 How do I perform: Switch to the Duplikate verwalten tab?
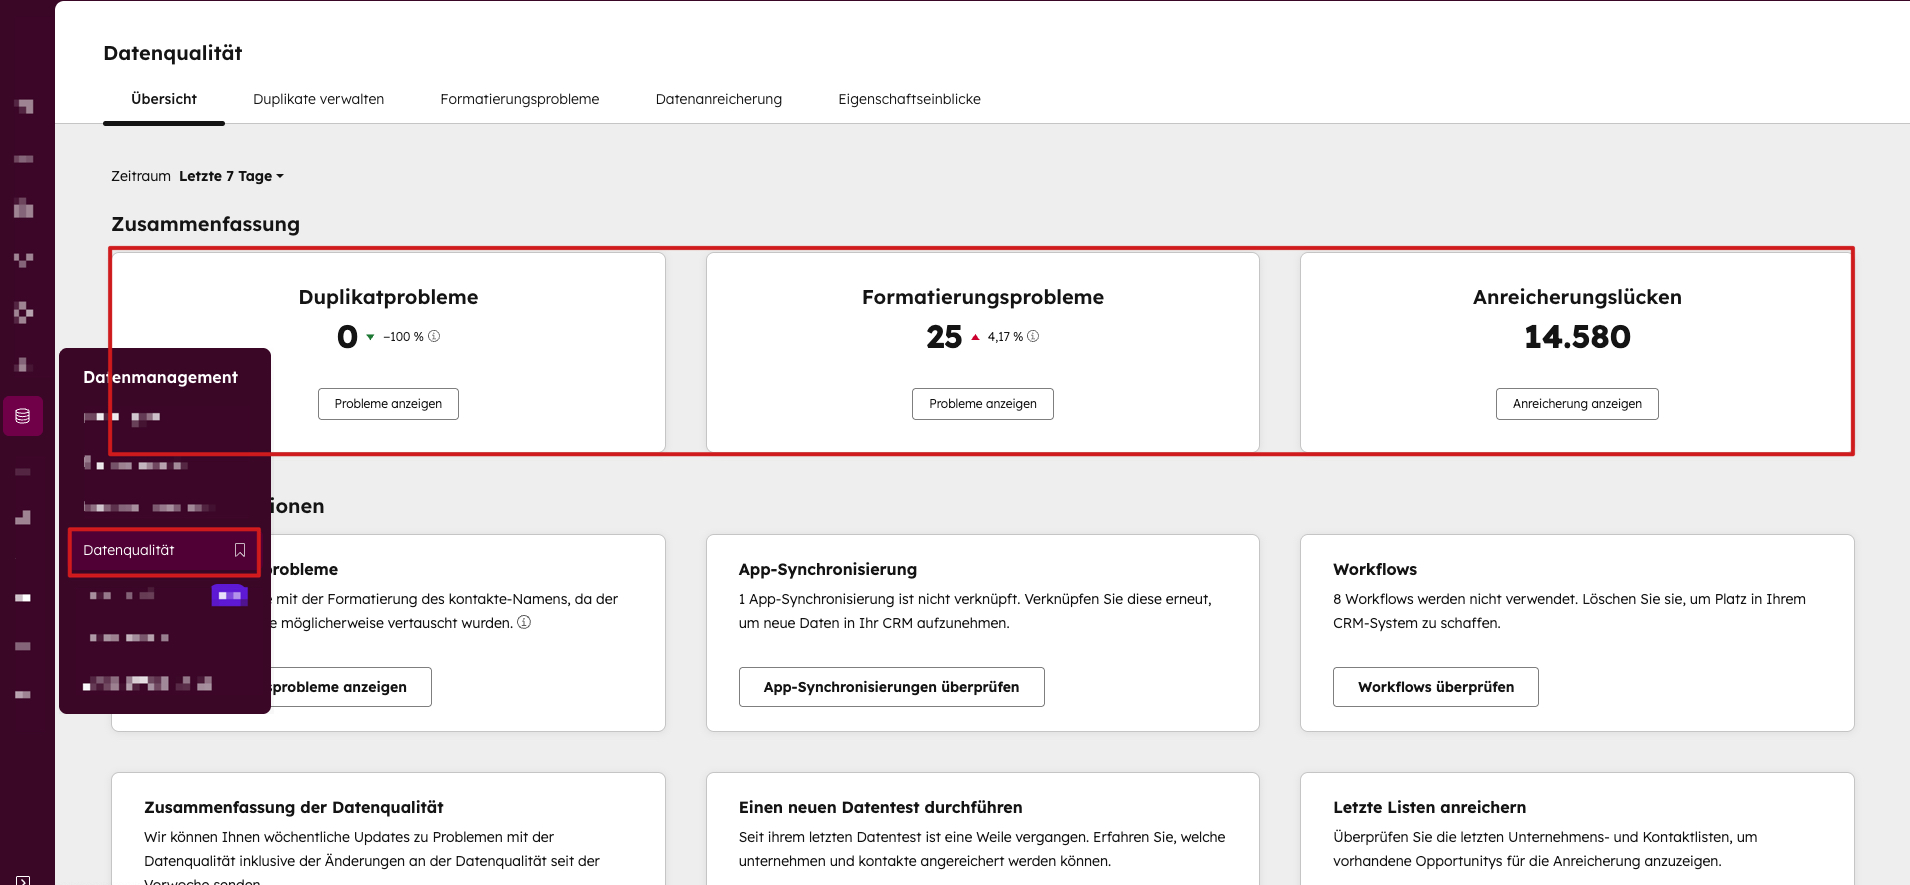point(318,99)
